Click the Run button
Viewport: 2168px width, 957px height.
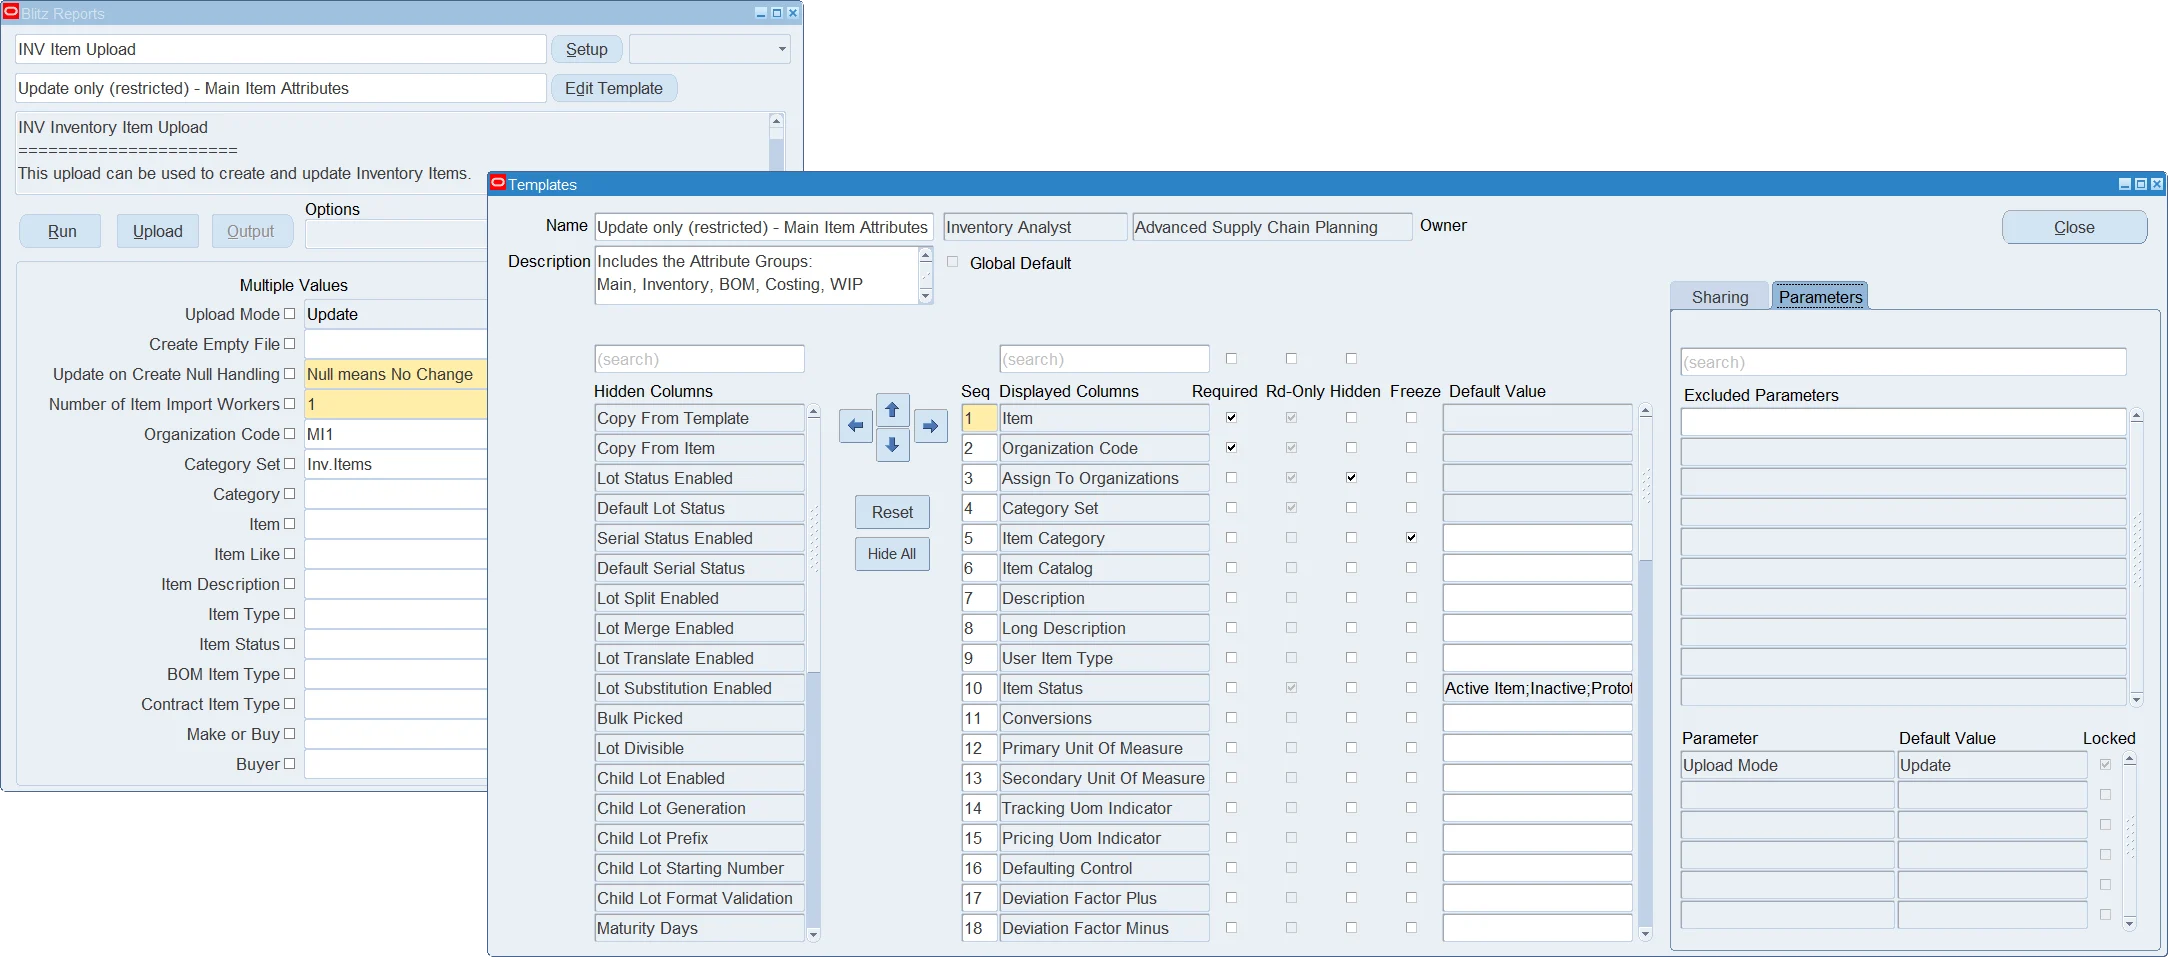(x=62, y=231)
